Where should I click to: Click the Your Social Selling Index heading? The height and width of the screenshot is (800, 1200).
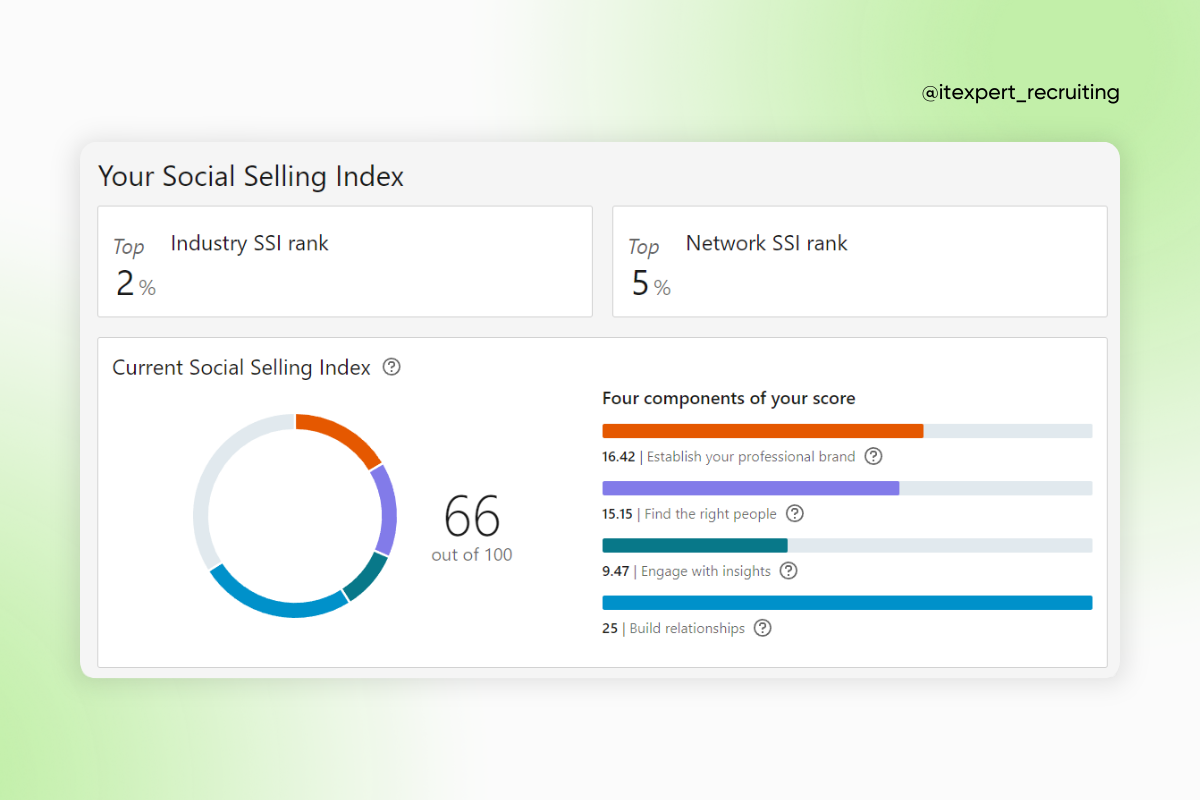[251, 177]
